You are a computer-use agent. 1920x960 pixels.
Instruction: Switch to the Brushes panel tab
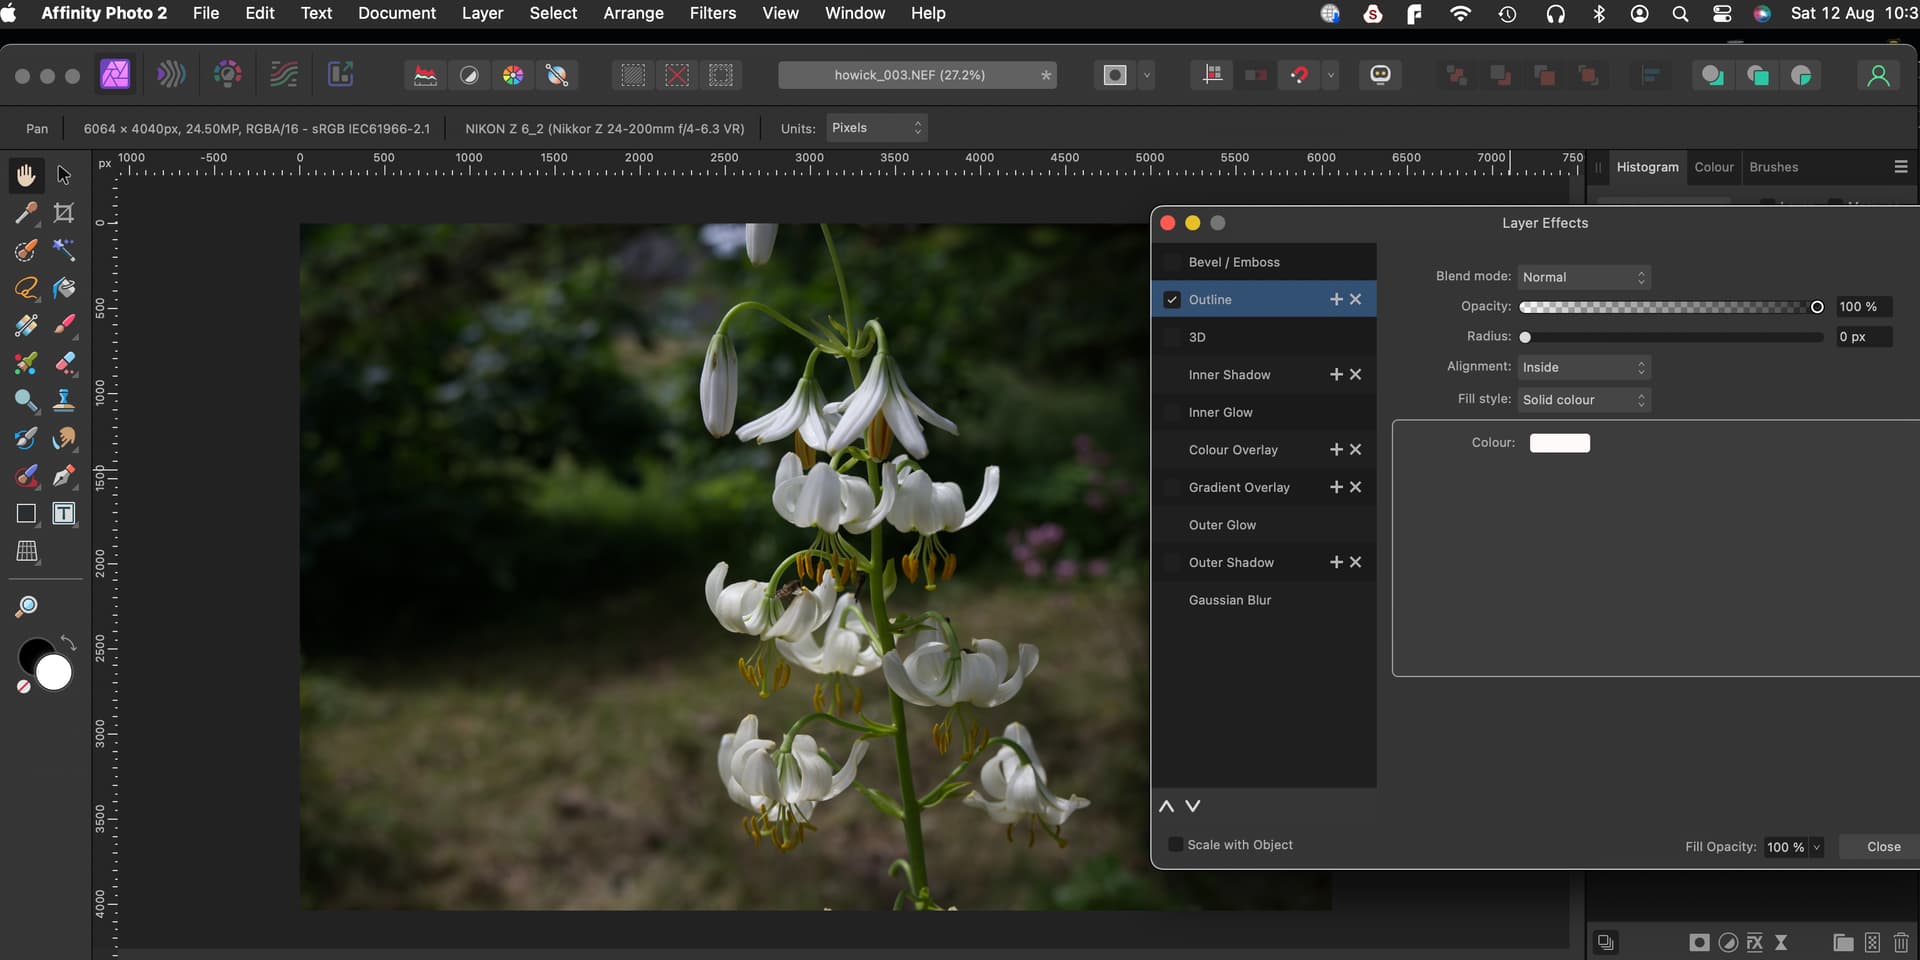[x=1773, y=167]
